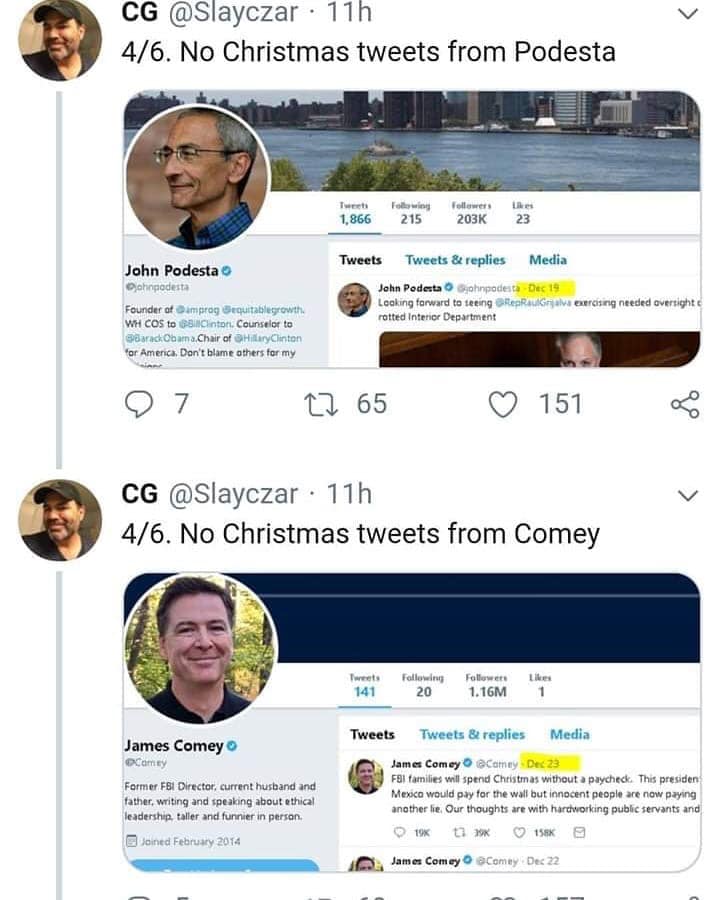The image size is (720, 900).
Task: Open Podesta's Followers count 203K
Action: (471, 213)
